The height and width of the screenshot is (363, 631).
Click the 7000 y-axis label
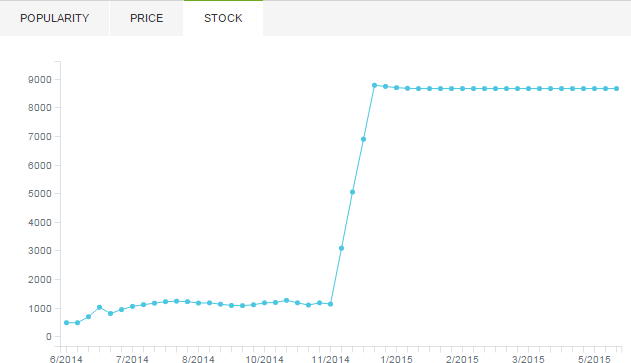point(40,137)
